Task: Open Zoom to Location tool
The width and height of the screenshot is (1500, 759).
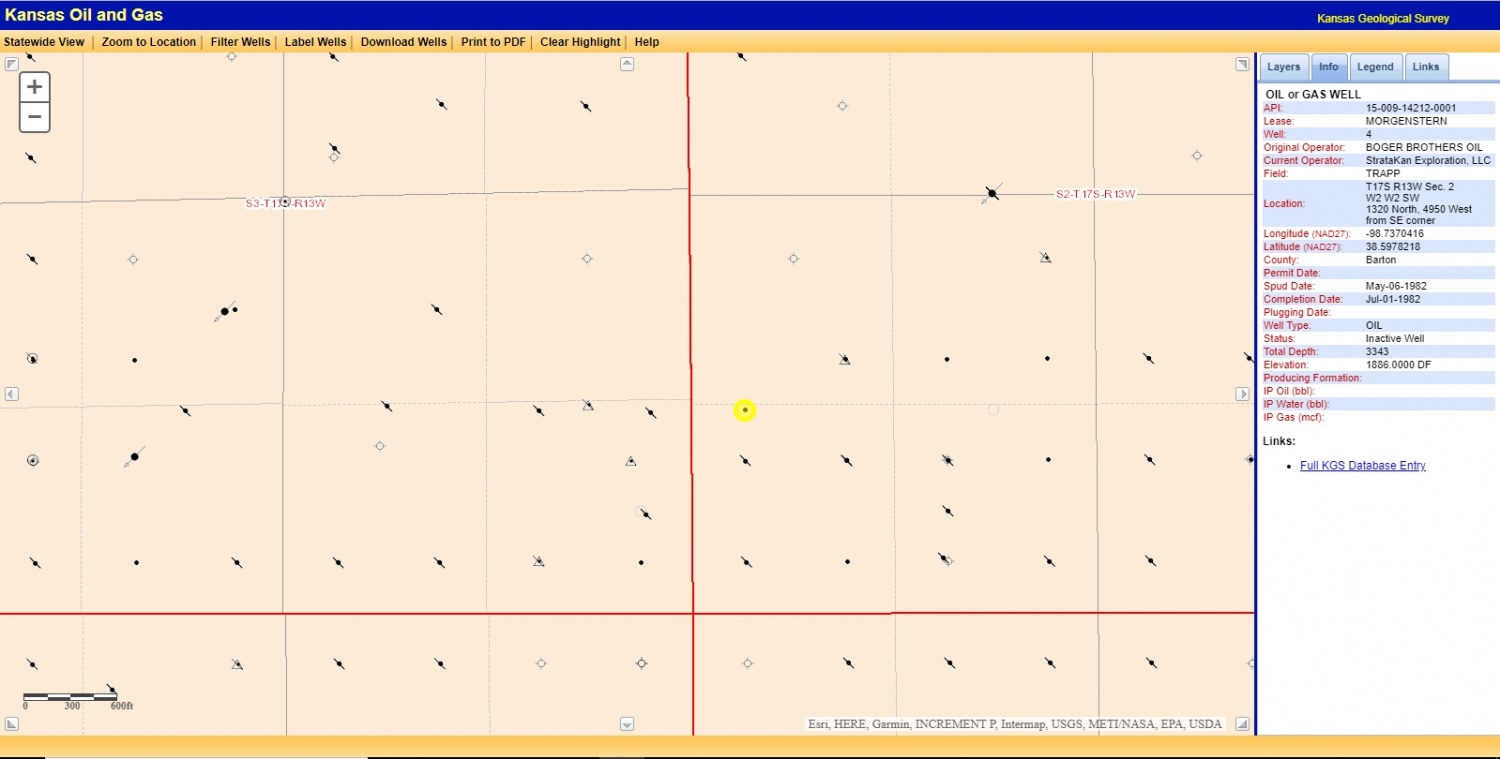Action: pos(148,42)
